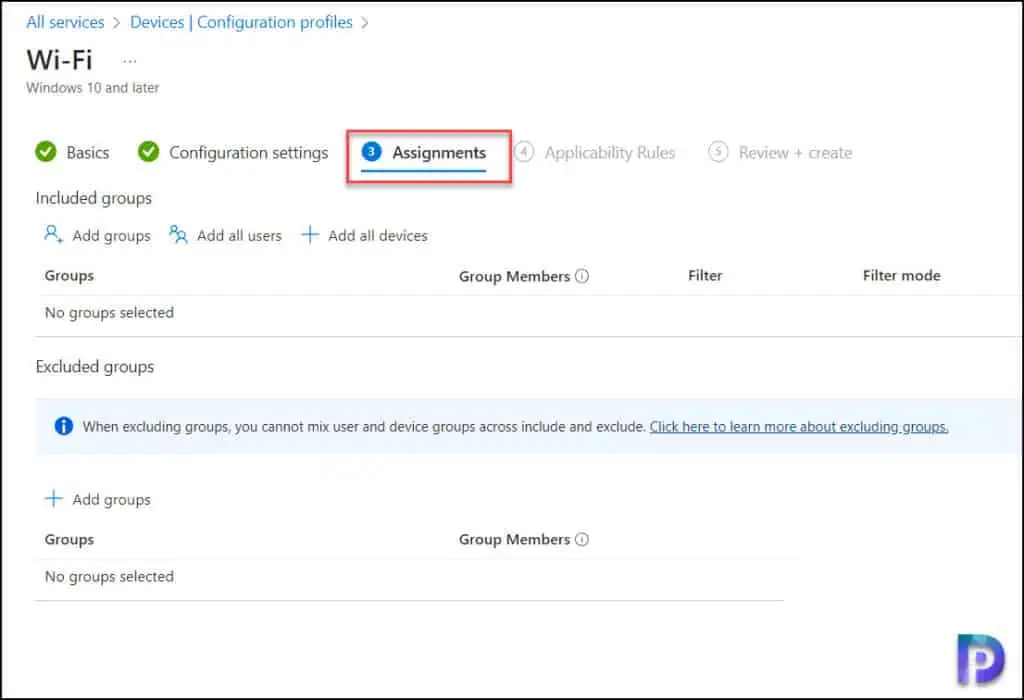Screen dimensions: 1024x700
Task: Click the Included groups section heading
Action: (93, 198)
